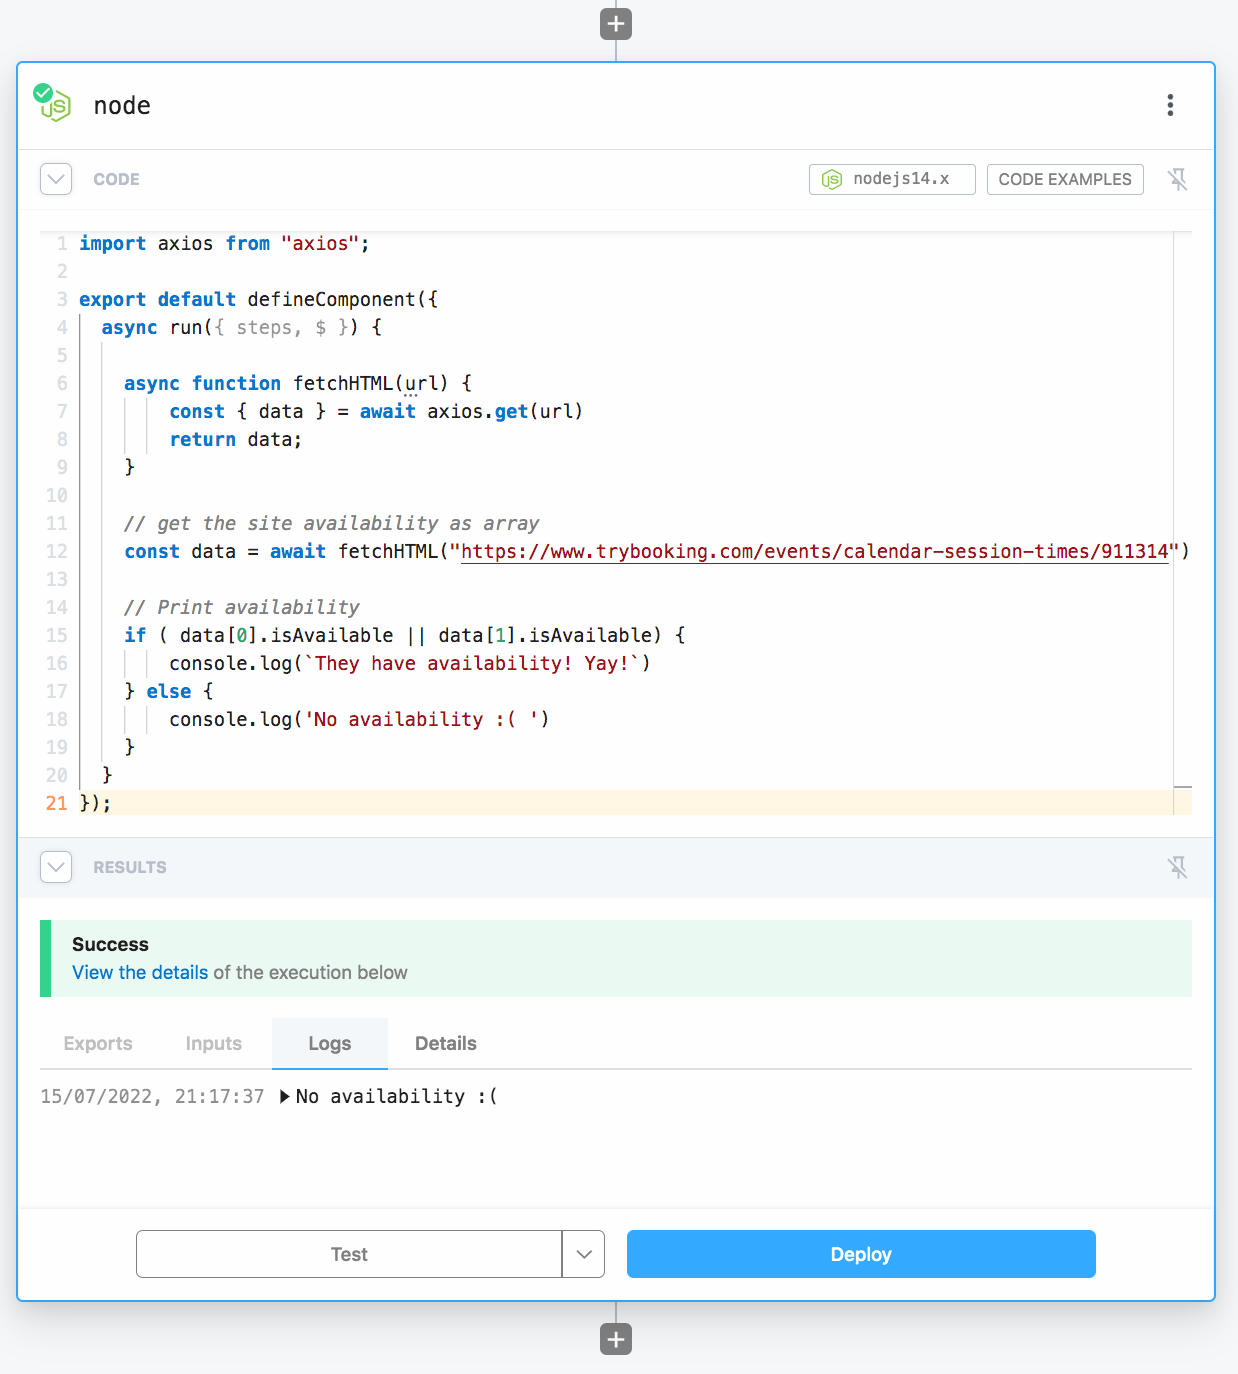Collapse the CODE section chevron
The width and height of the screenshot is (1238, 1374).
[x=56, y=179]
